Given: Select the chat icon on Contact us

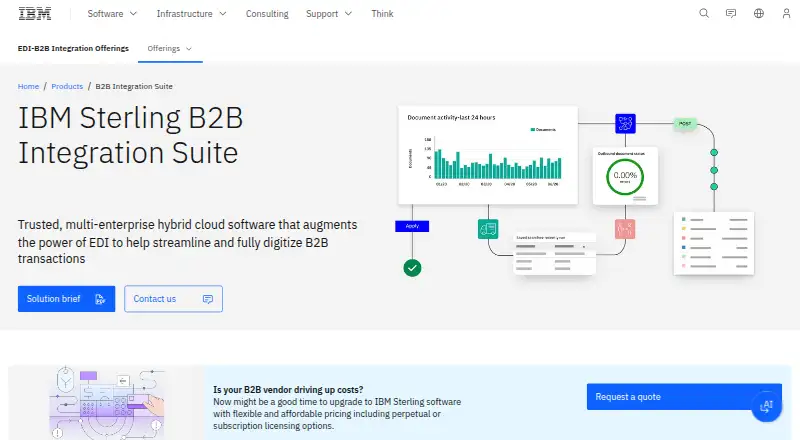Looking at the screenshot, I should click(208, 299).
